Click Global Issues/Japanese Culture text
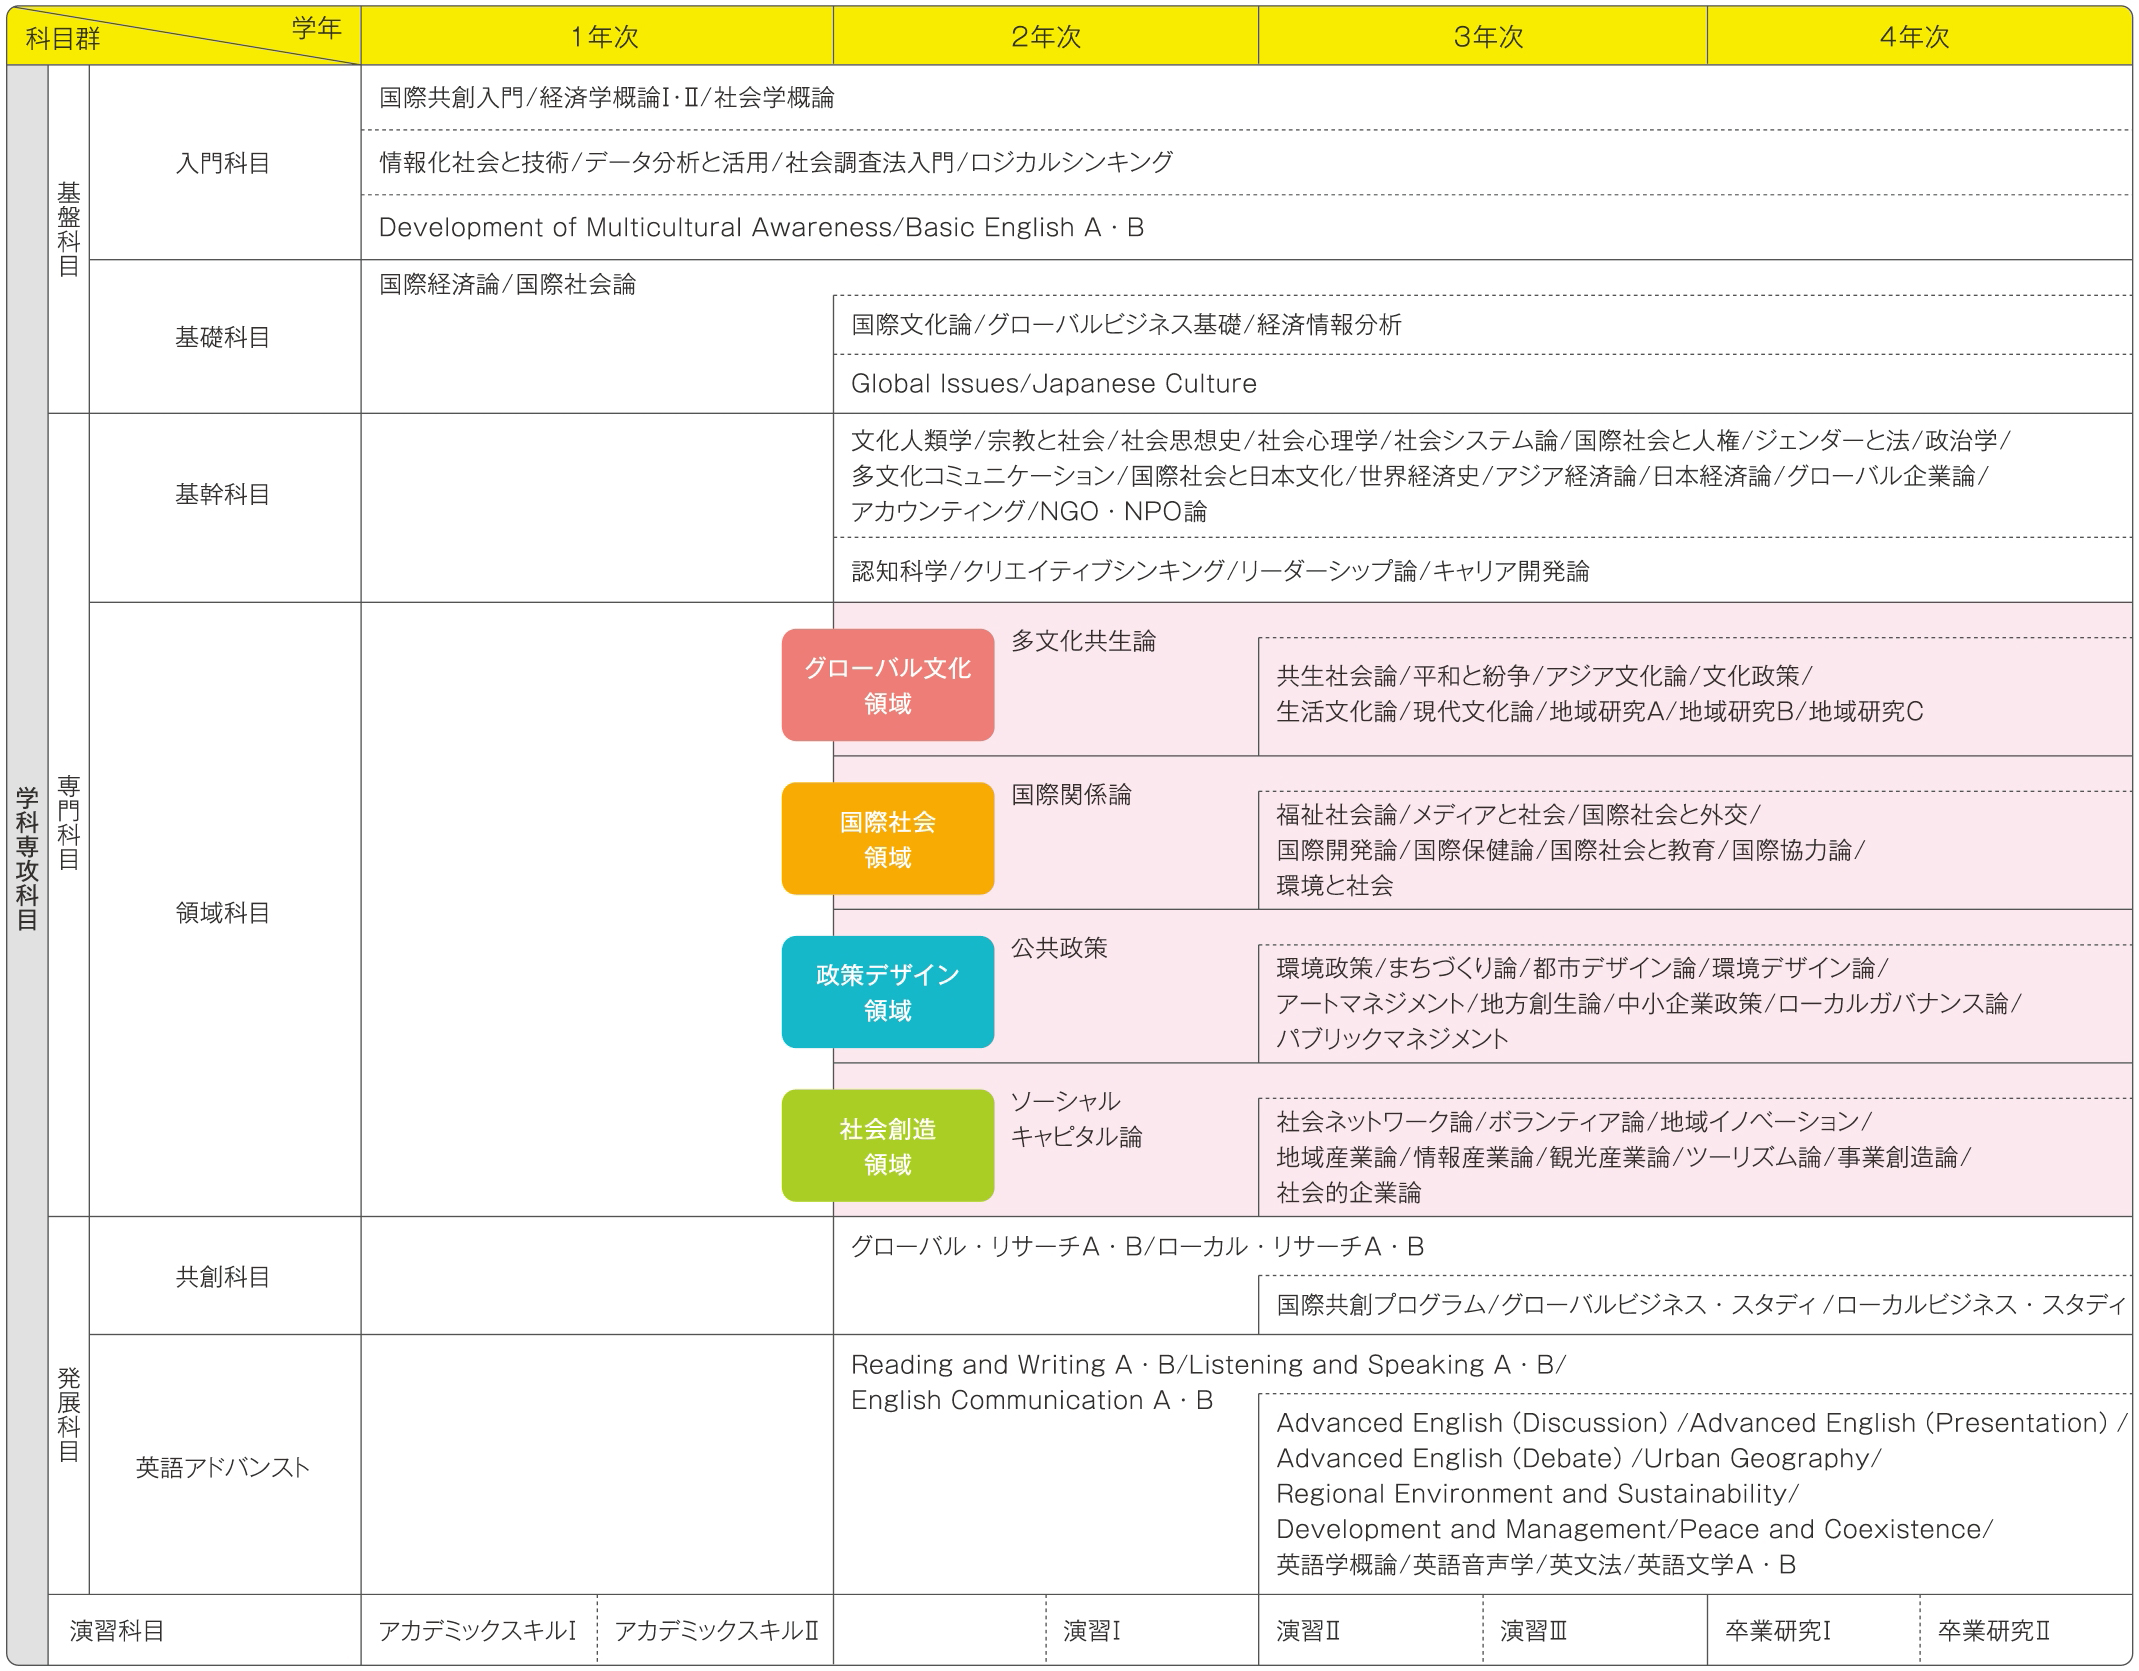 tap(1054, 384)
